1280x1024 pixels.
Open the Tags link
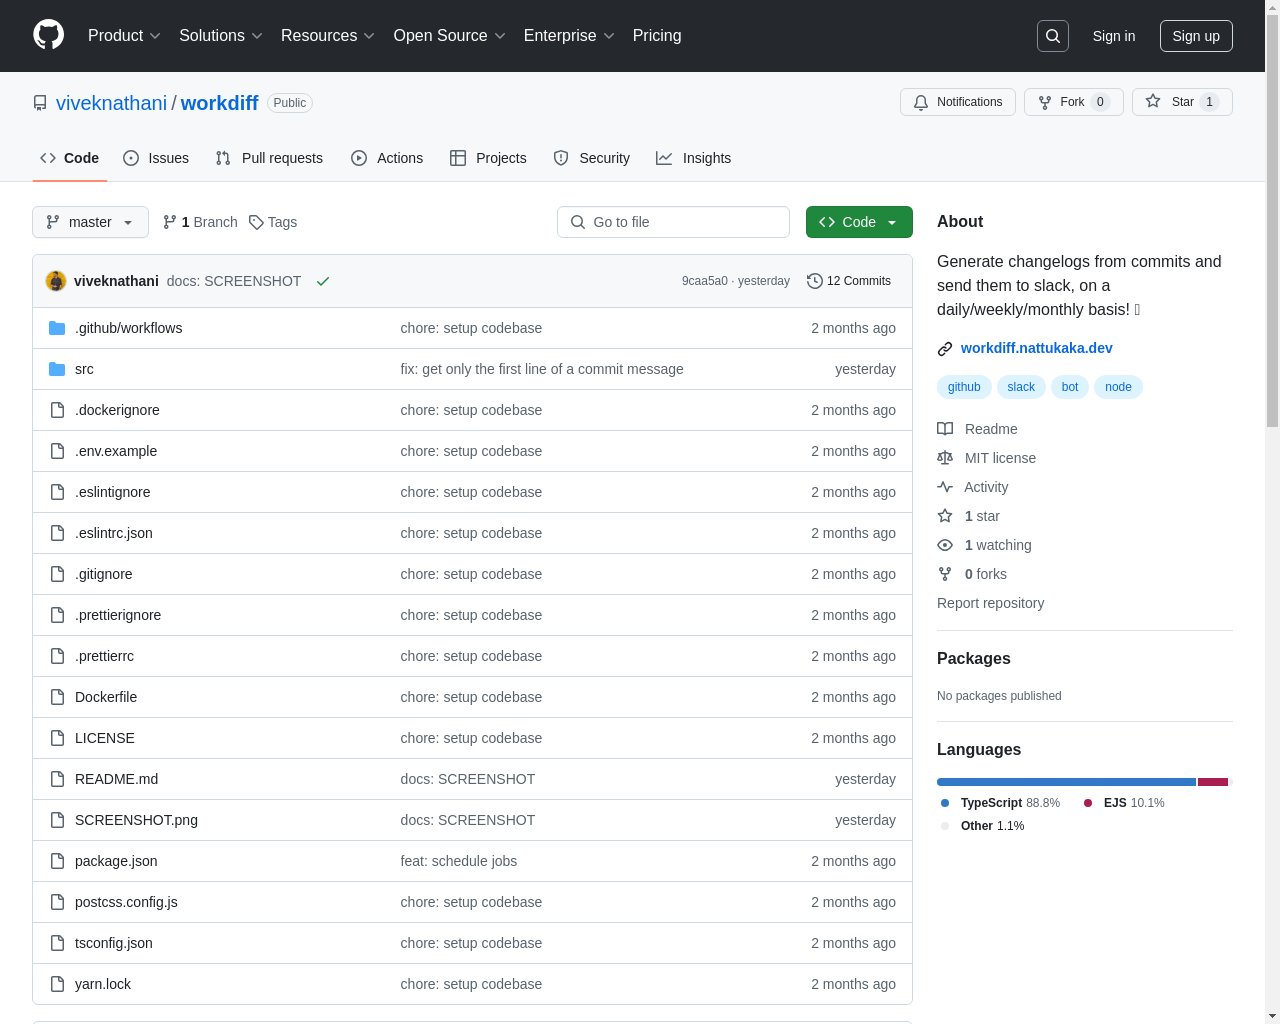click(273, 222)
